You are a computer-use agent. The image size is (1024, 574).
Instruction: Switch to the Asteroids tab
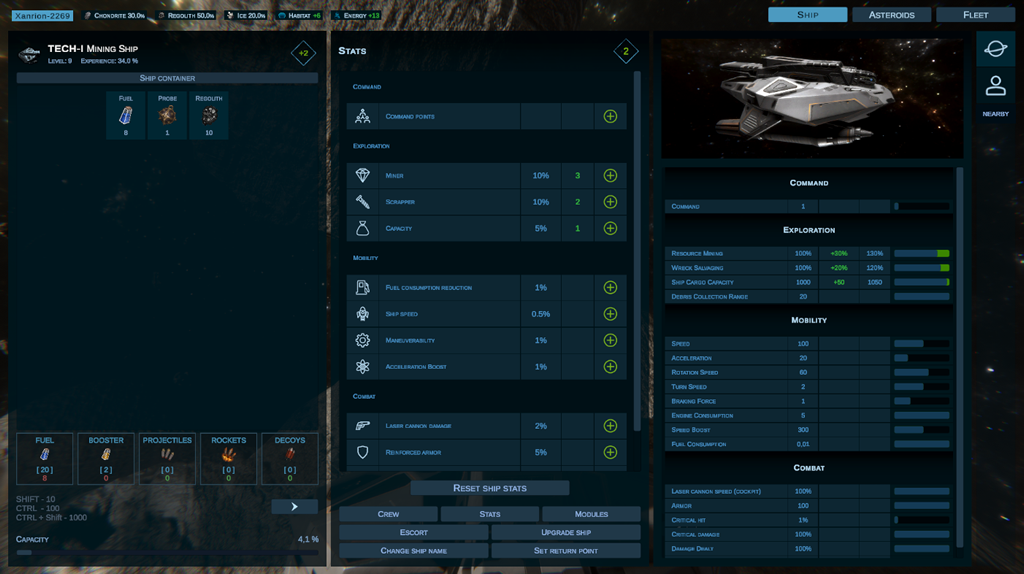891,14
